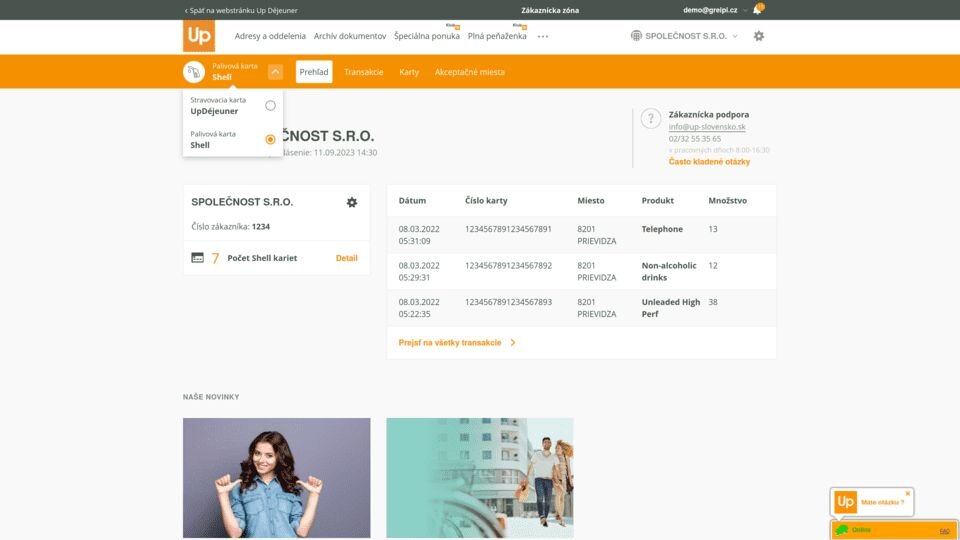Image resolution: width=960 pixels, height=540 pixels.
Task: Click transaction time 05:22:35
Action: [414, 314]
